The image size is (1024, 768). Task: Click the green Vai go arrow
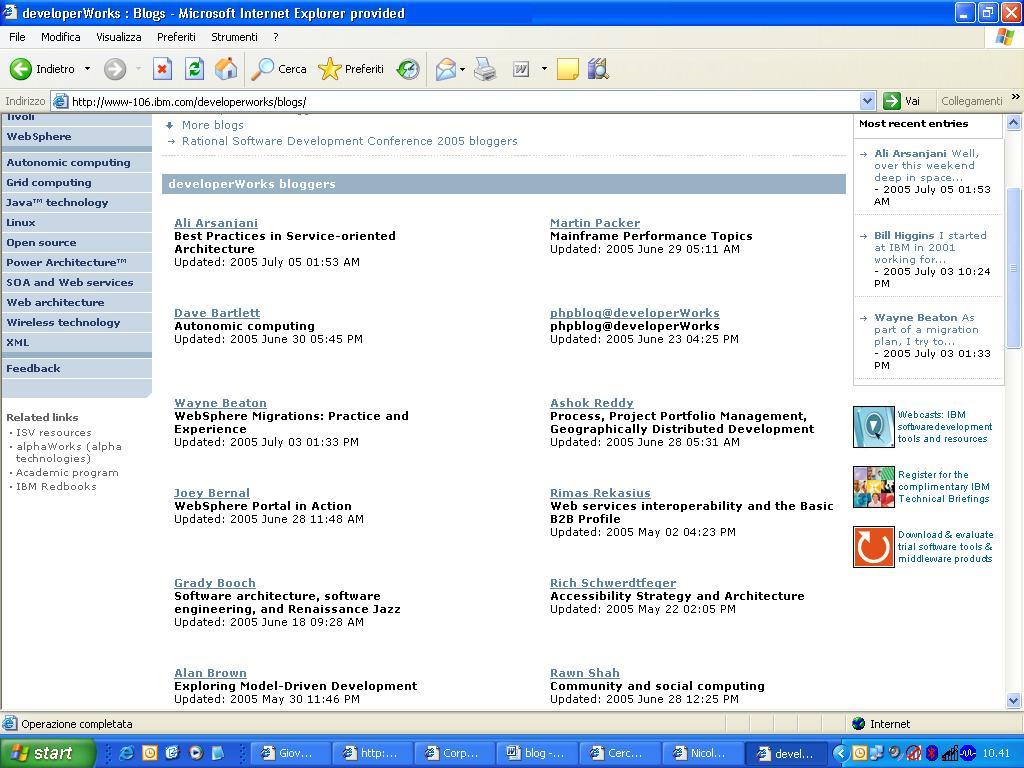[891, 101]
